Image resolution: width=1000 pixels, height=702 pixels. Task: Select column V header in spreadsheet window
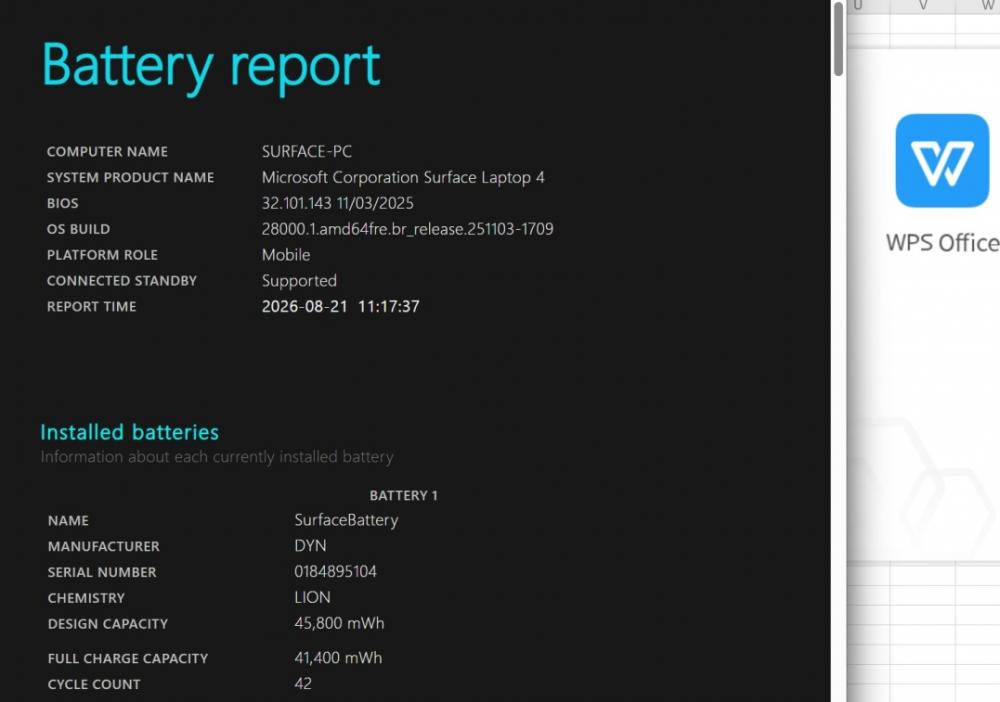(923, 6)
